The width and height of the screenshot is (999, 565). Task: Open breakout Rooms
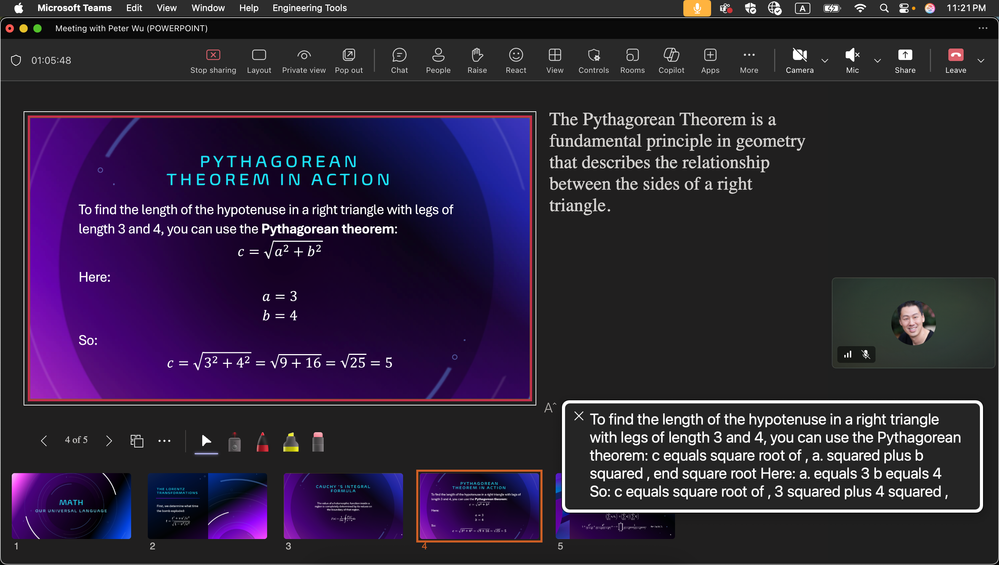633,61
